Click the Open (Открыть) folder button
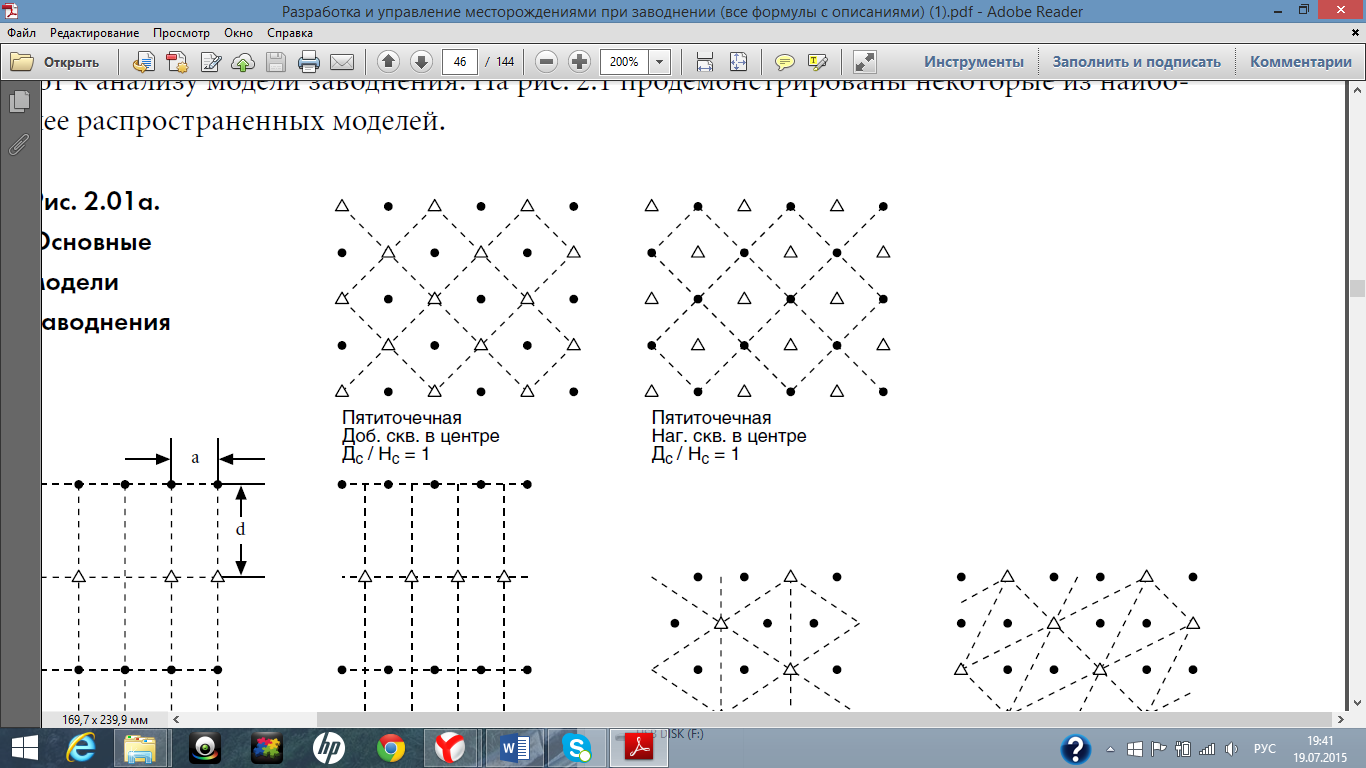Image resolution: width=1366 pixels, height=768 pixels. click(55, 62)
